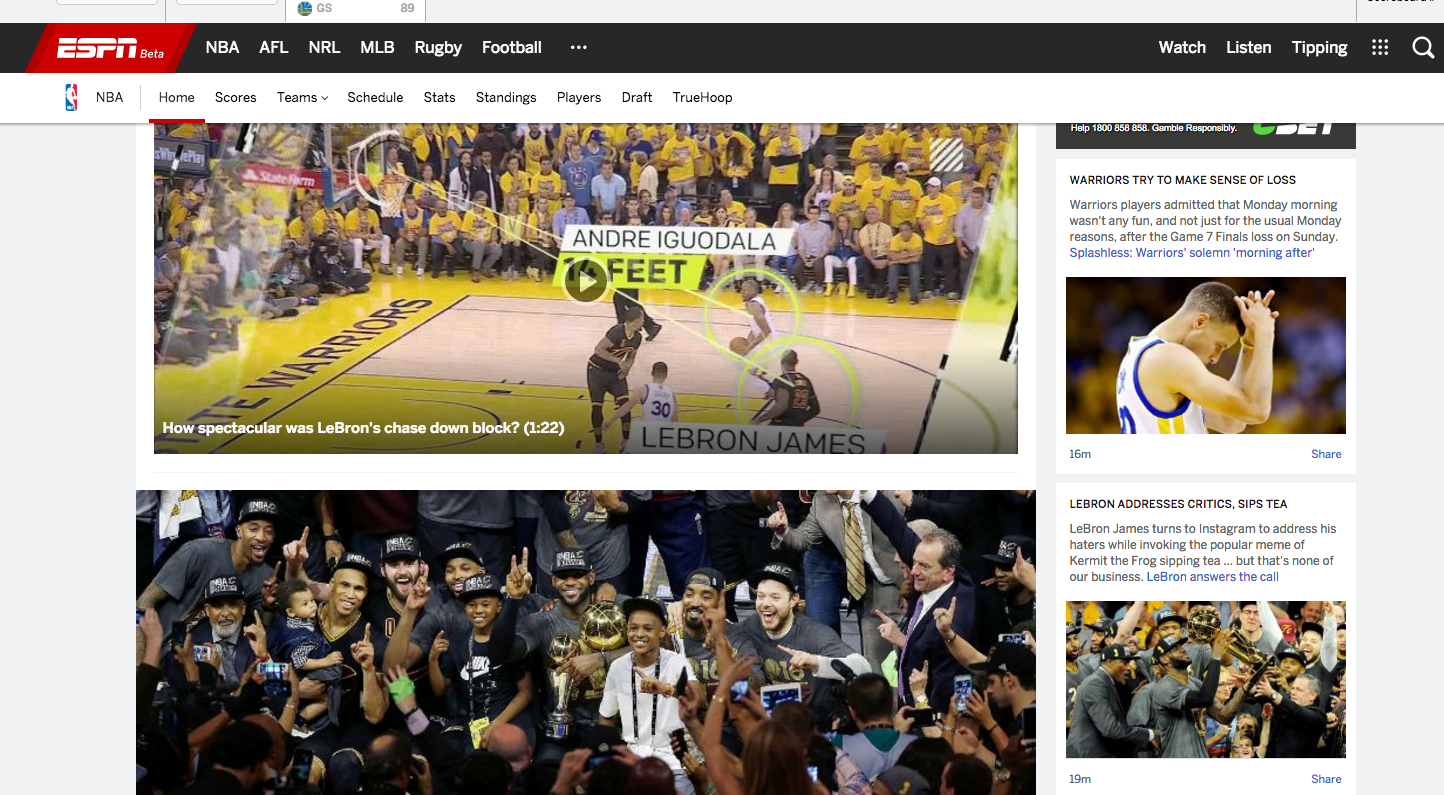This screenshot has height=795, width=1444.
Task: Open the Stephen Curry thumbnail image
Action: coord(1206,356)
